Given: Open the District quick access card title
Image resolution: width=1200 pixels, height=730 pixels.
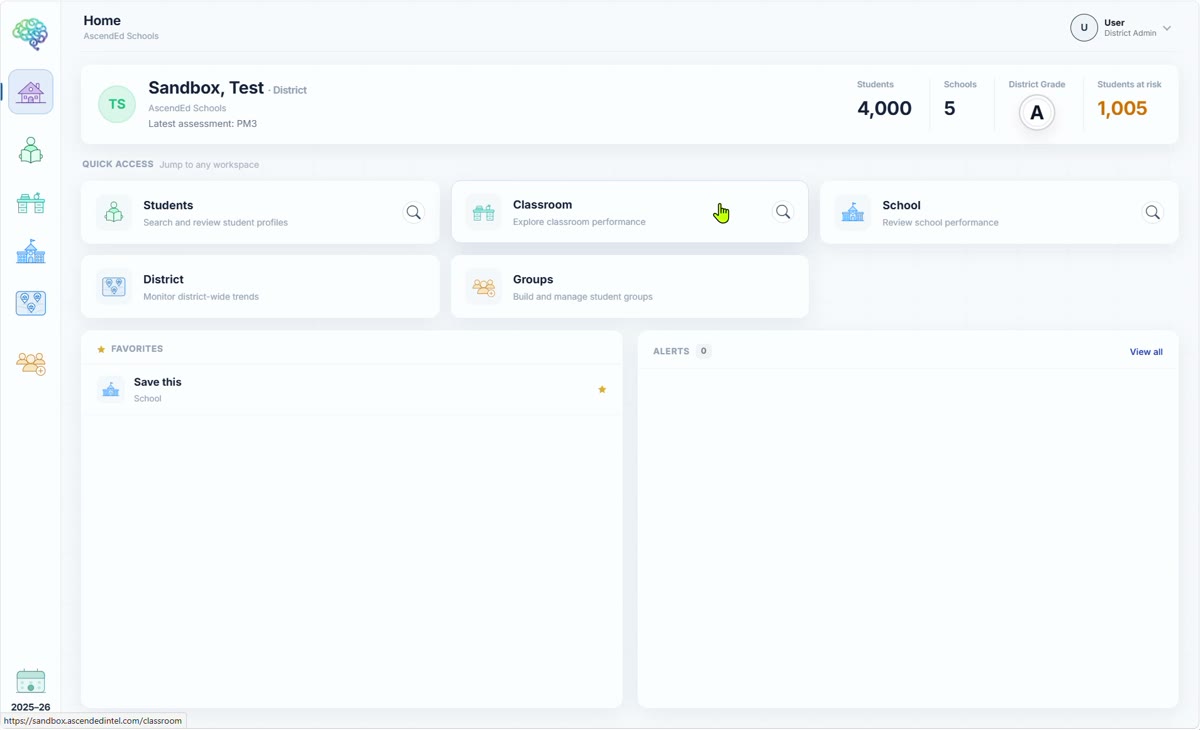Looking at the screenshot, I should pyautogui.click(x=163, y=279).
